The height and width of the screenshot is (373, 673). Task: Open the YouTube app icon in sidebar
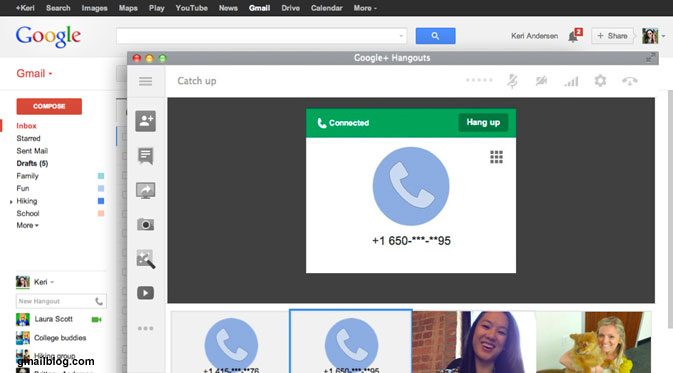pyautogui.click(x=146, y=293)
